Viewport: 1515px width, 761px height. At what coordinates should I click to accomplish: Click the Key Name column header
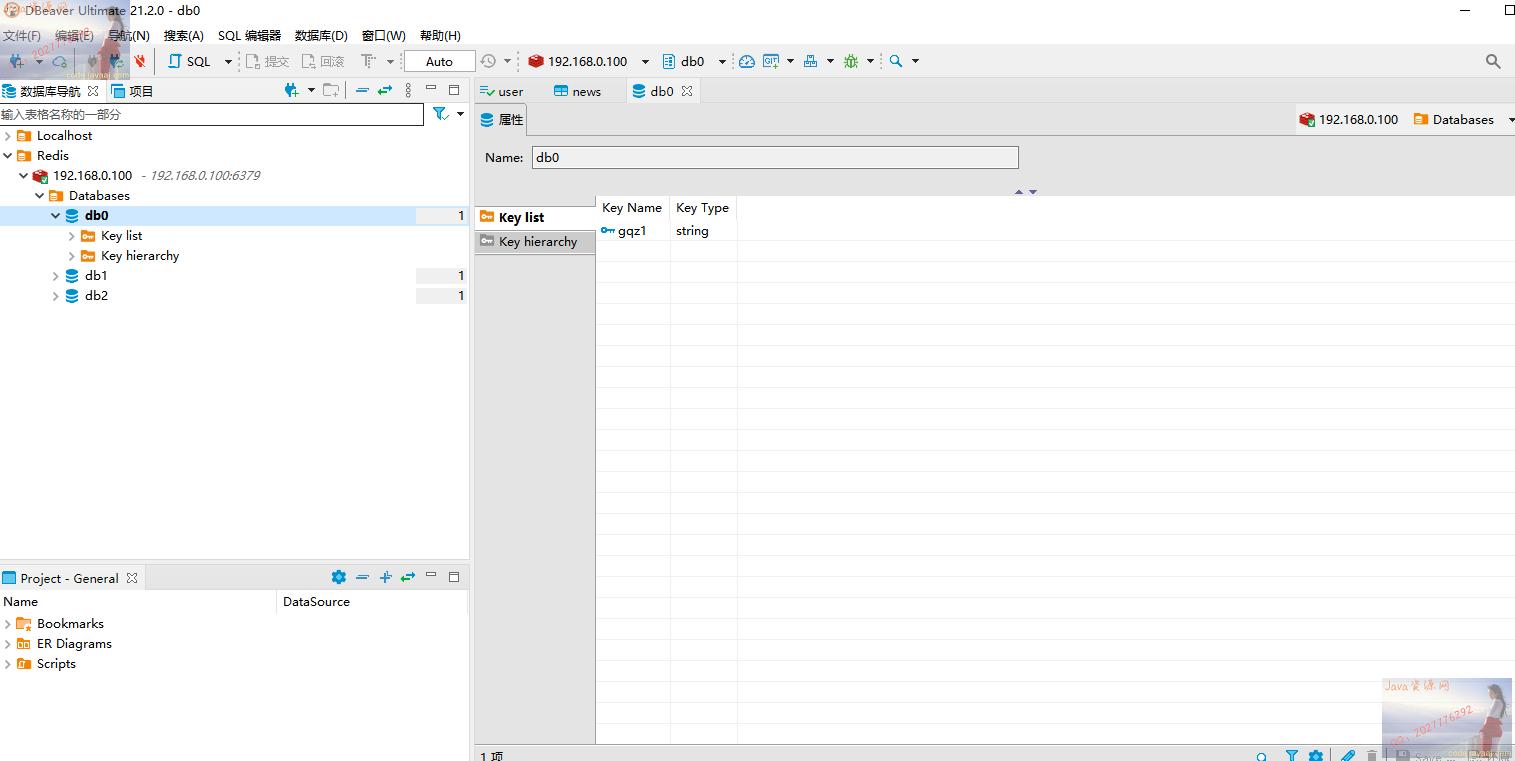(632, 208)
